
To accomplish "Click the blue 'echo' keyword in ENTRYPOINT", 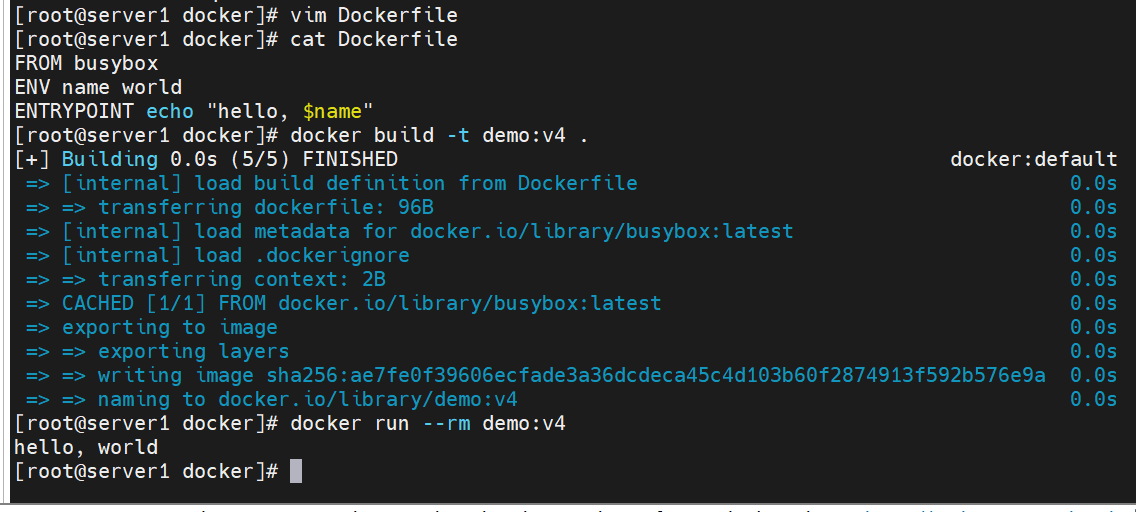I will 170,112.
